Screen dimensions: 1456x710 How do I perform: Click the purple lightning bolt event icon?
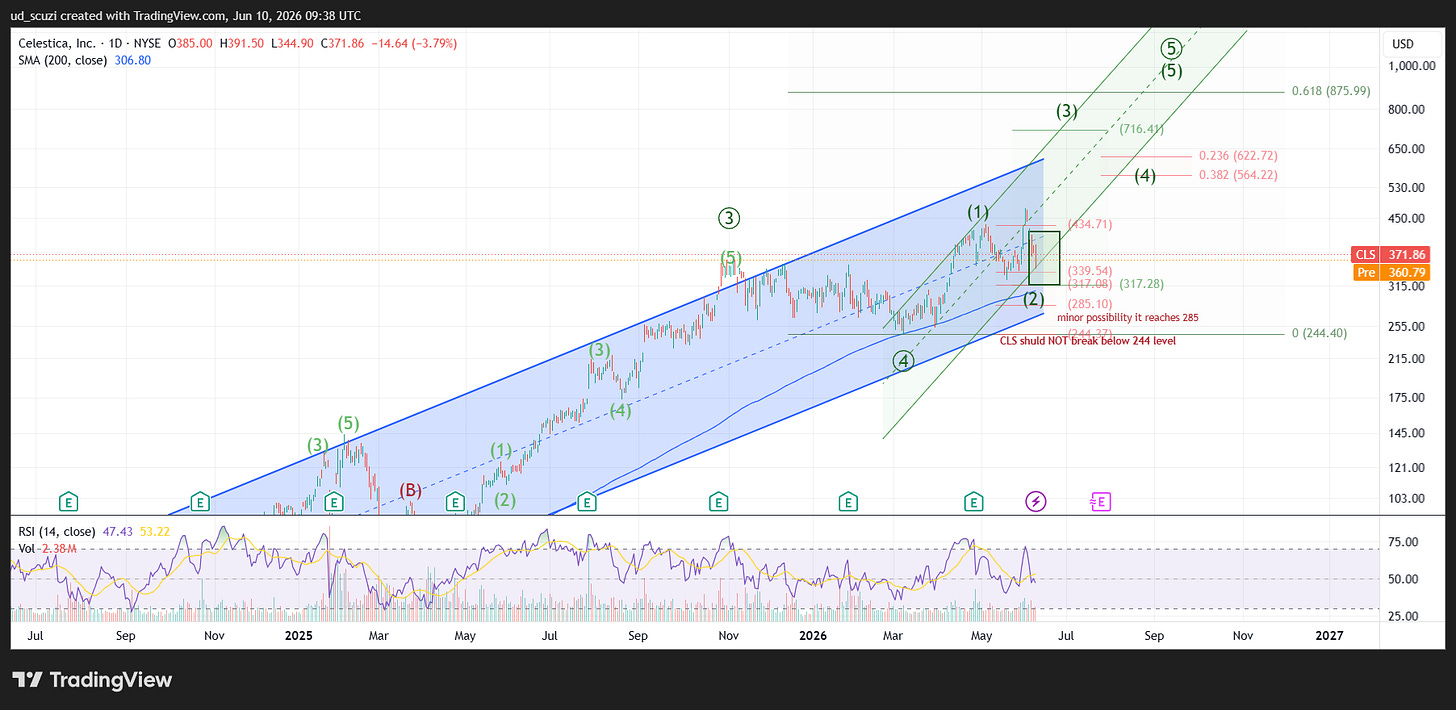tap(1036, 501)
